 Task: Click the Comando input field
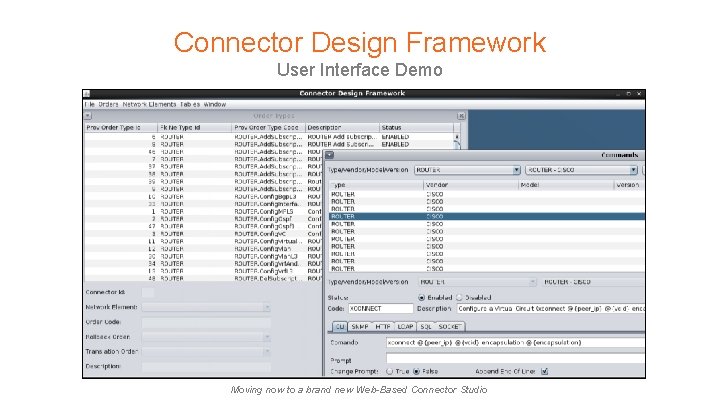click(x=515, y=343)
